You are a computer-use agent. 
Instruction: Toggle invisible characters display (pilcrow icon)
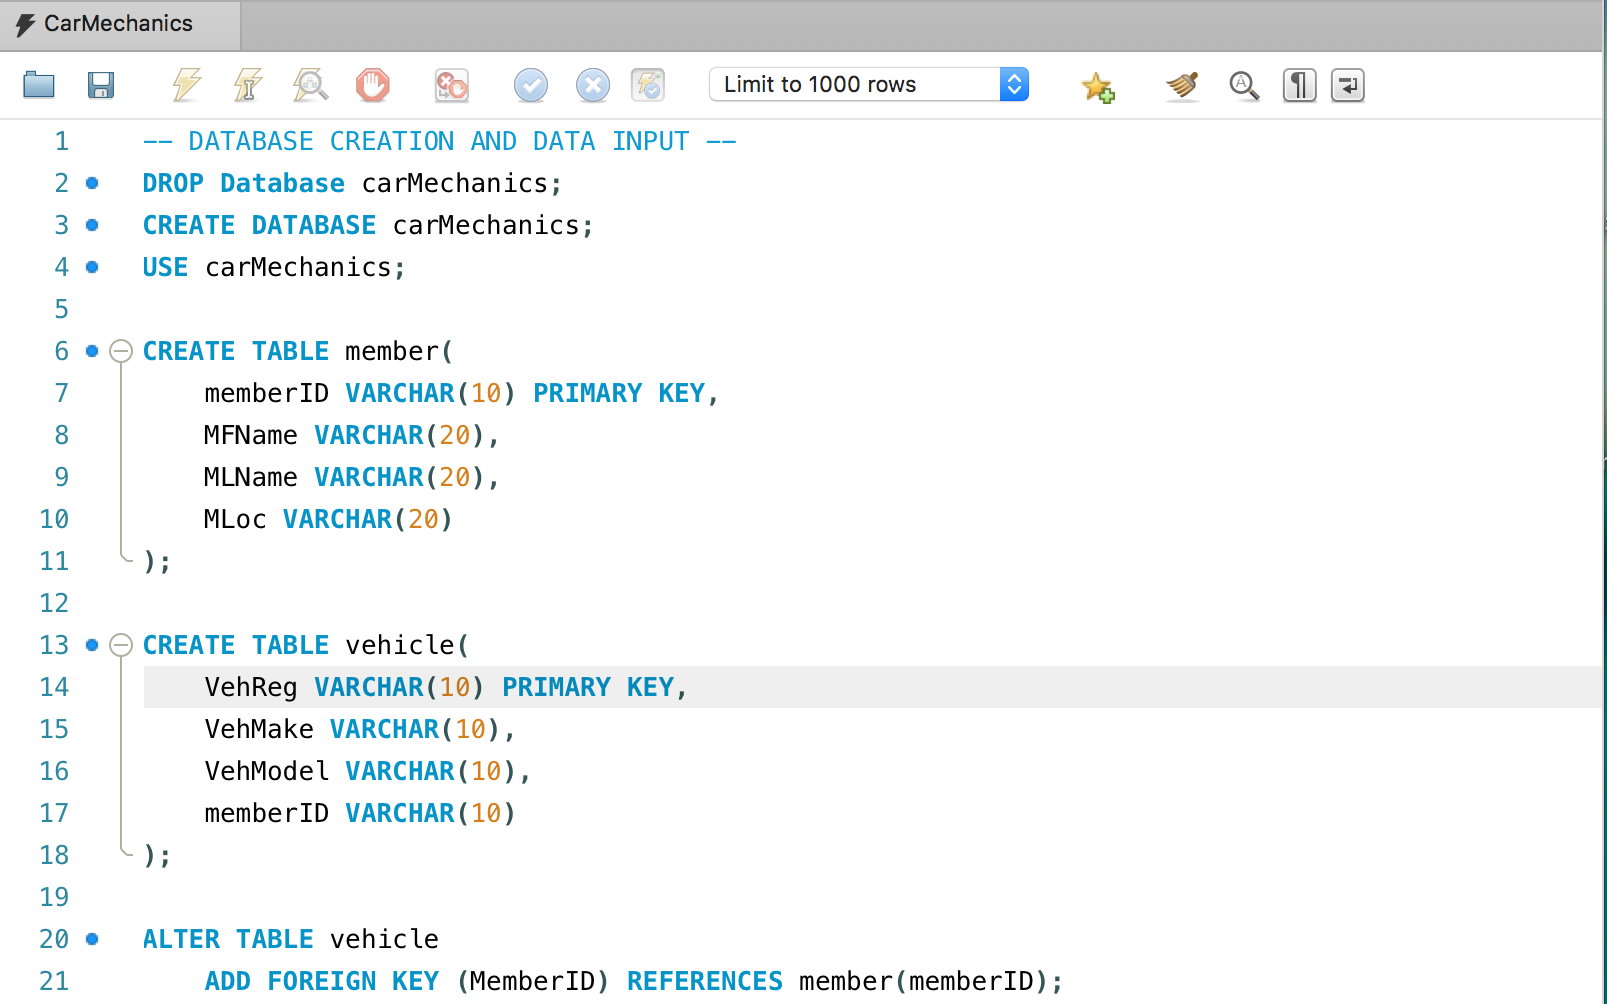pos(1299,85)
